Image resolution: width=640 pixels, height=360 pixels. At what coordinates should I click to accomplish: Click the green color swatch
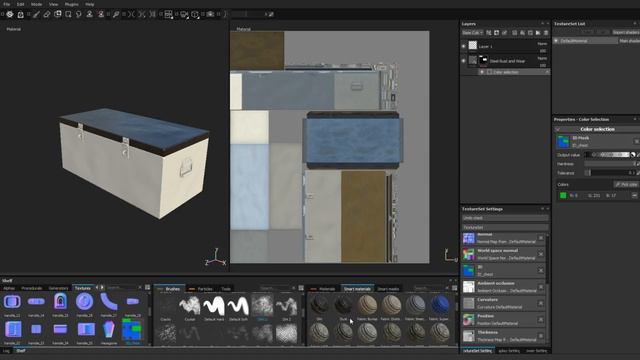tap(563, 196)
